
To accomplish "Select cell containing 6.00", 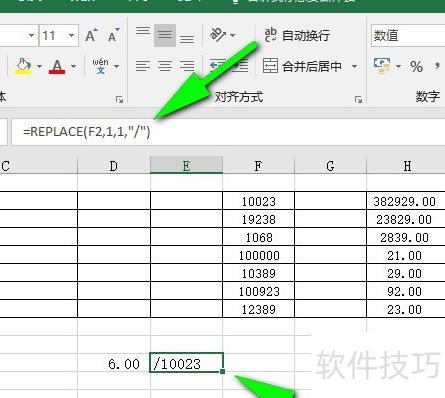I will tap(114, 363).
